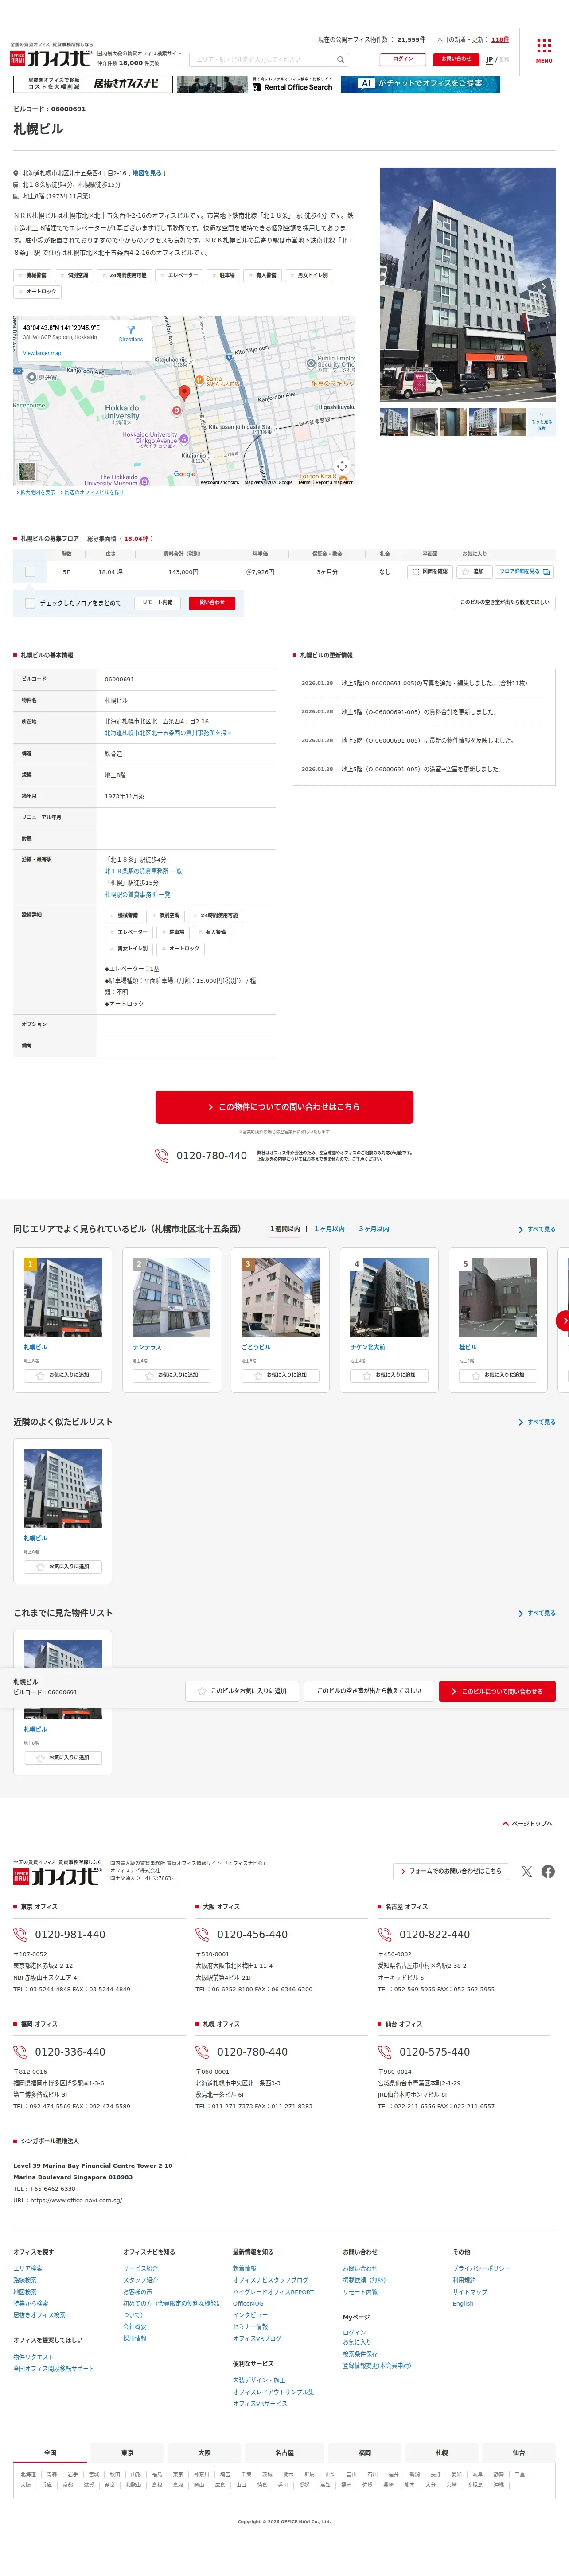Open プライバシーポリシー footer link

point(481,2268)
